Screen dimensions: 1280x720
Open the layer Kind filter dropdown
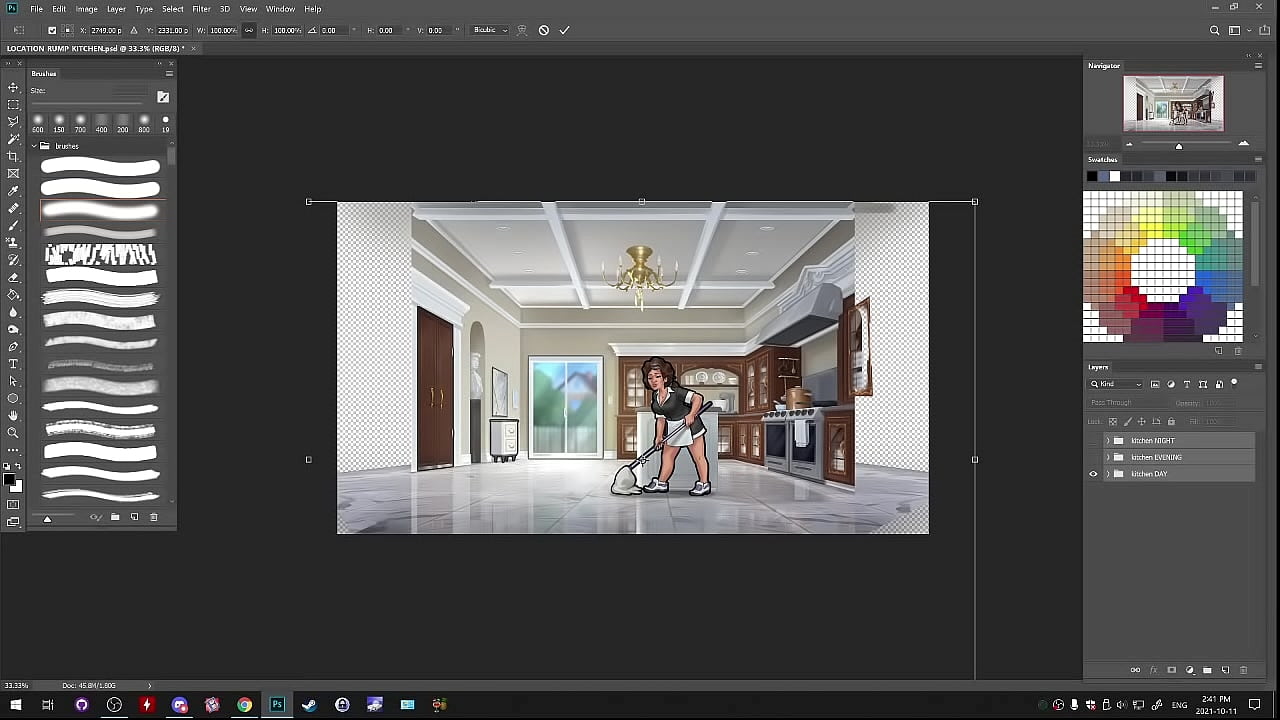coord(1116,384)
